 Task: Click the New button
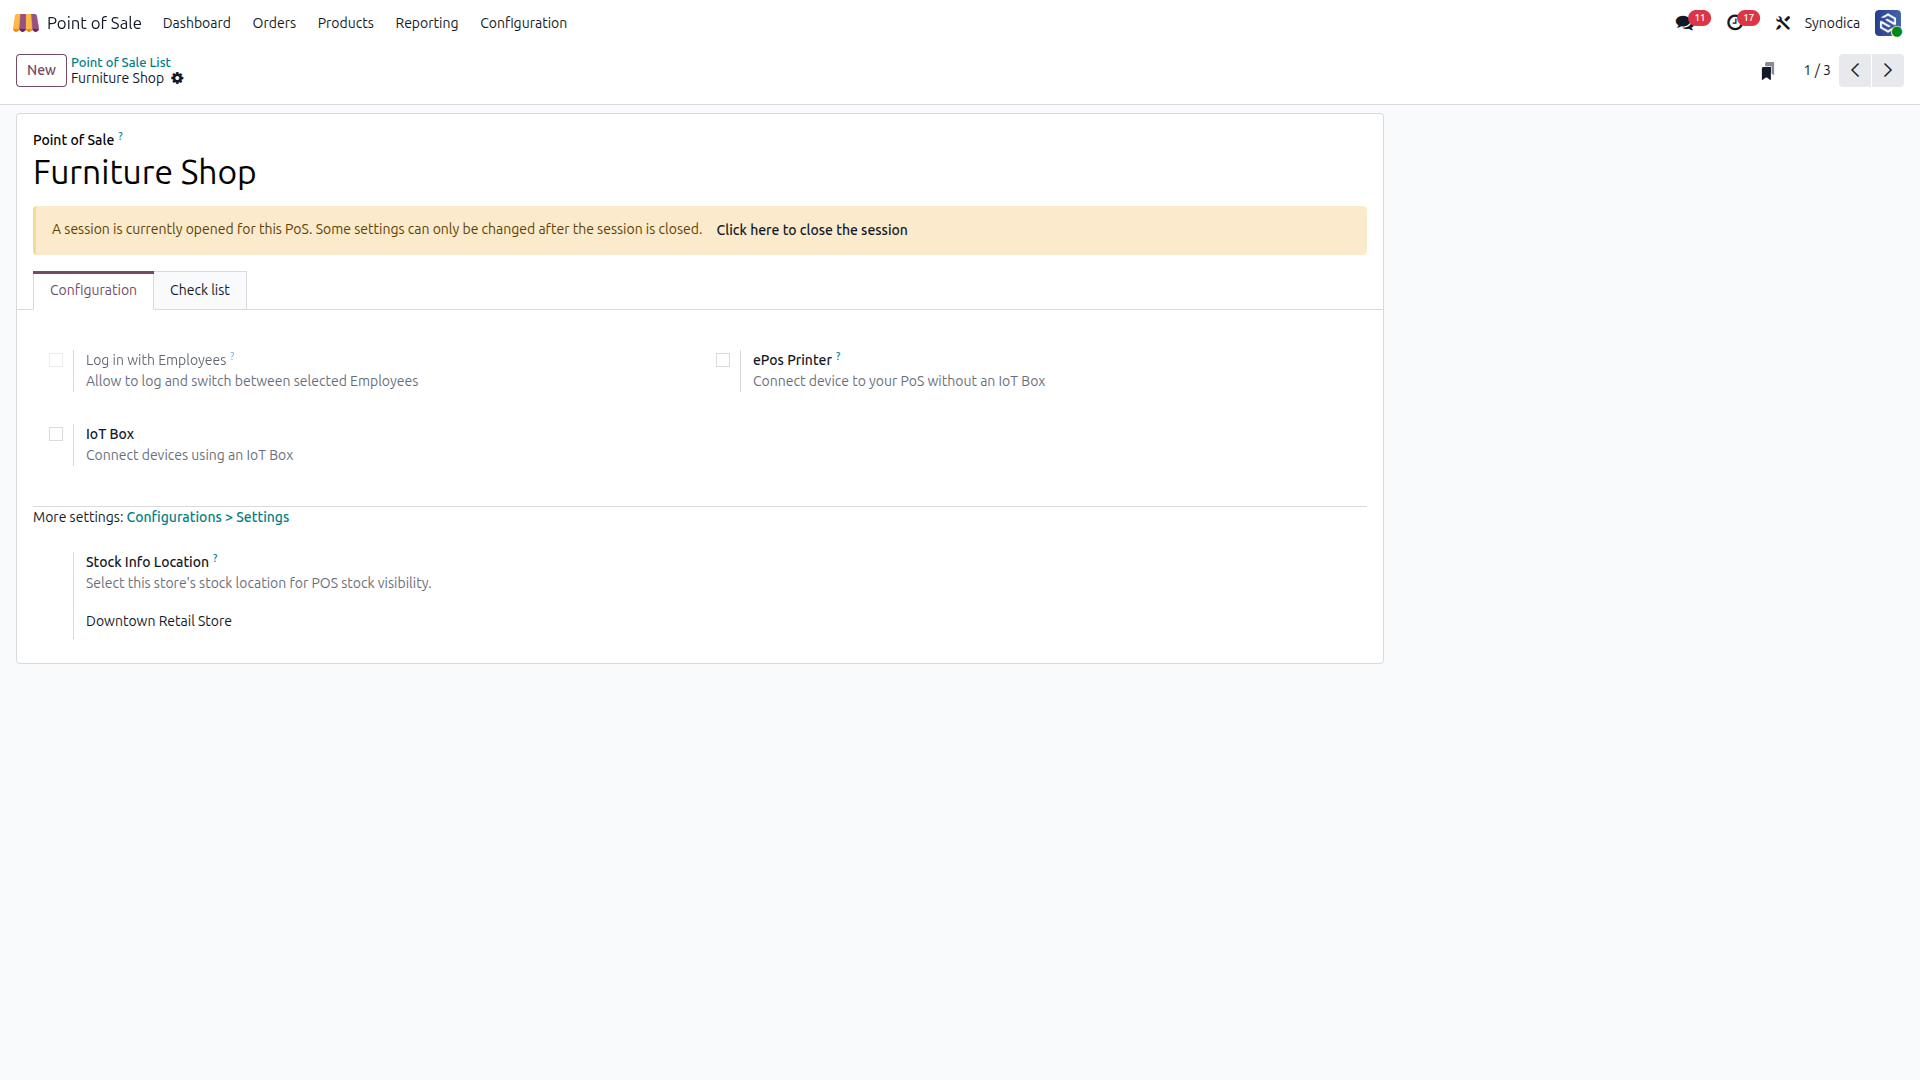(41, 70)
